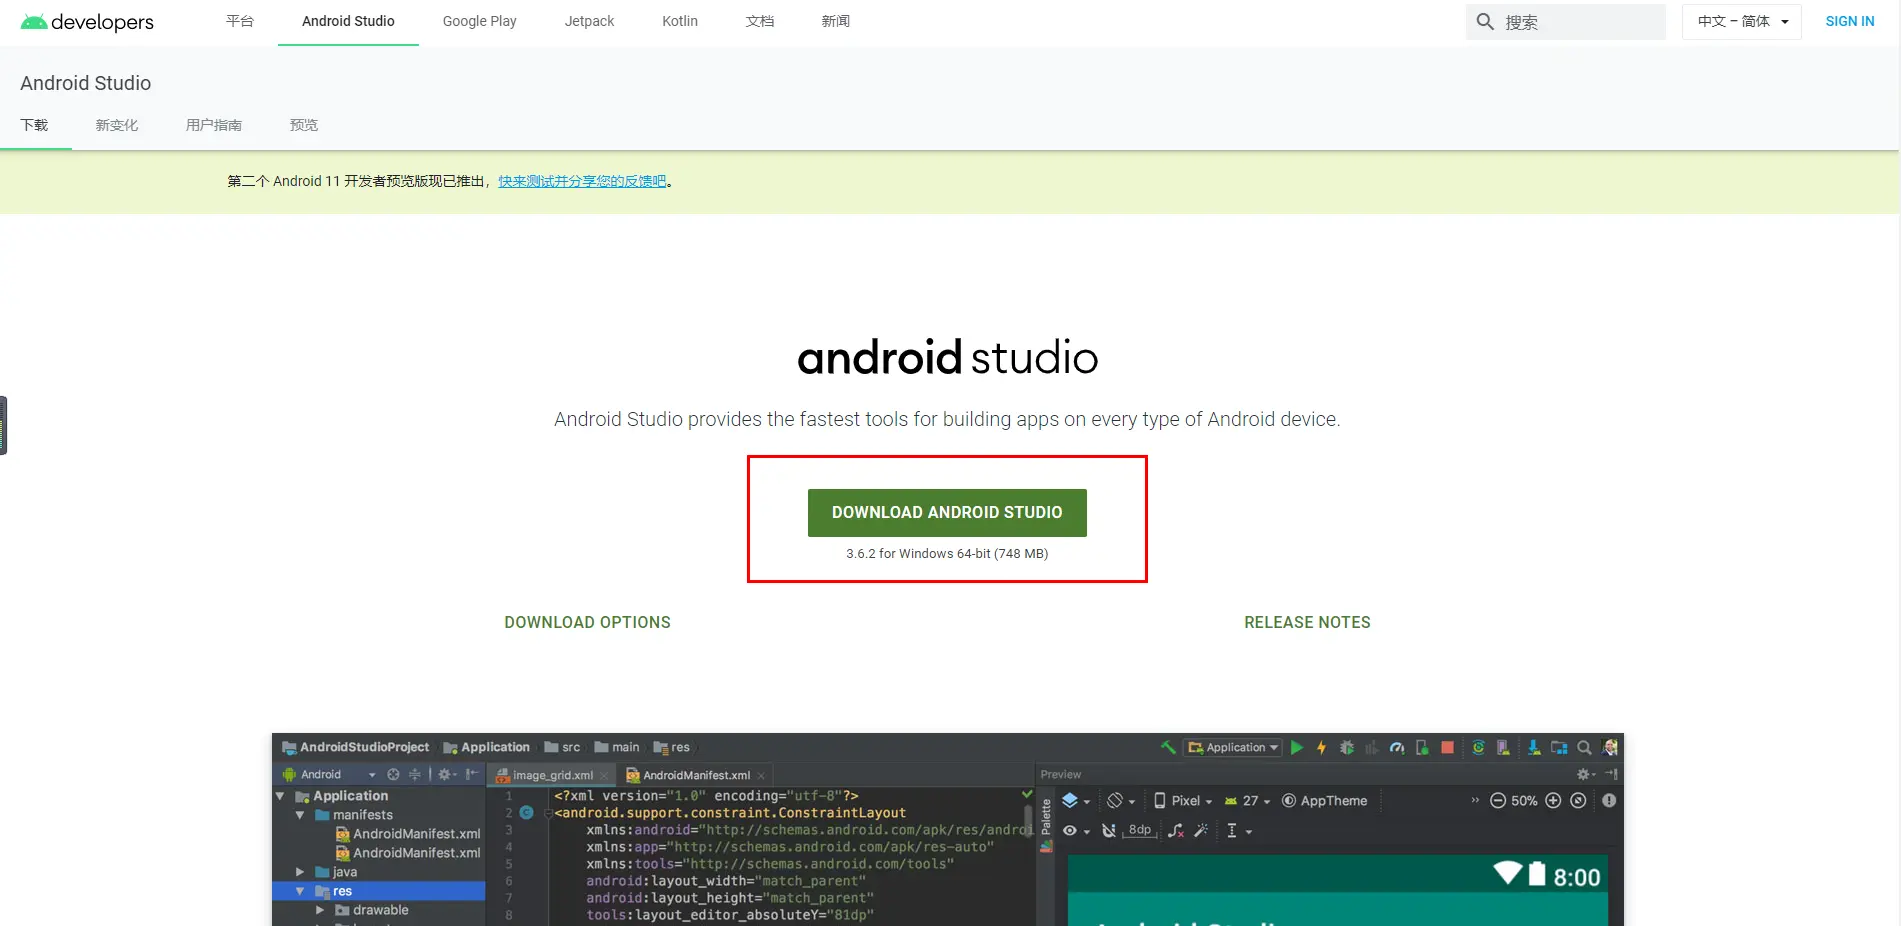Click the DOWNLOAD ANDROID STUDIO button
1901x926 pixels.
pyautogui.click(x=947, y=512)
